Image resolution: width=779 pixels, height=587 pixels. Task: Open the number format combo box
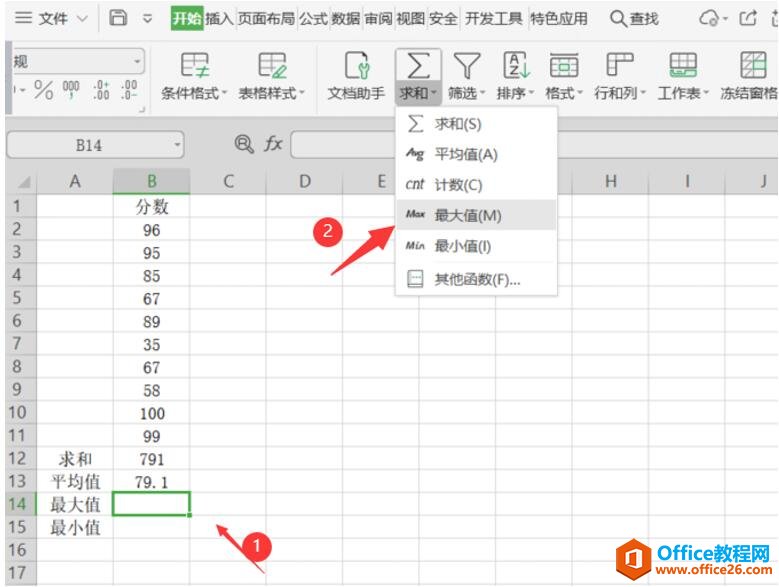tap(78, 62)
